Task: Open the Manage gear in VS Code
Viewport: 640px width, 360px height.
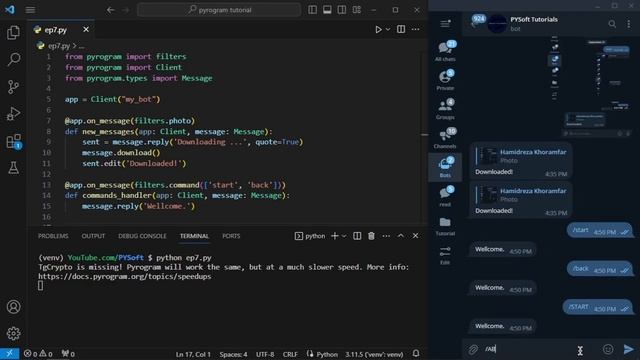Action: click(13, 333)
